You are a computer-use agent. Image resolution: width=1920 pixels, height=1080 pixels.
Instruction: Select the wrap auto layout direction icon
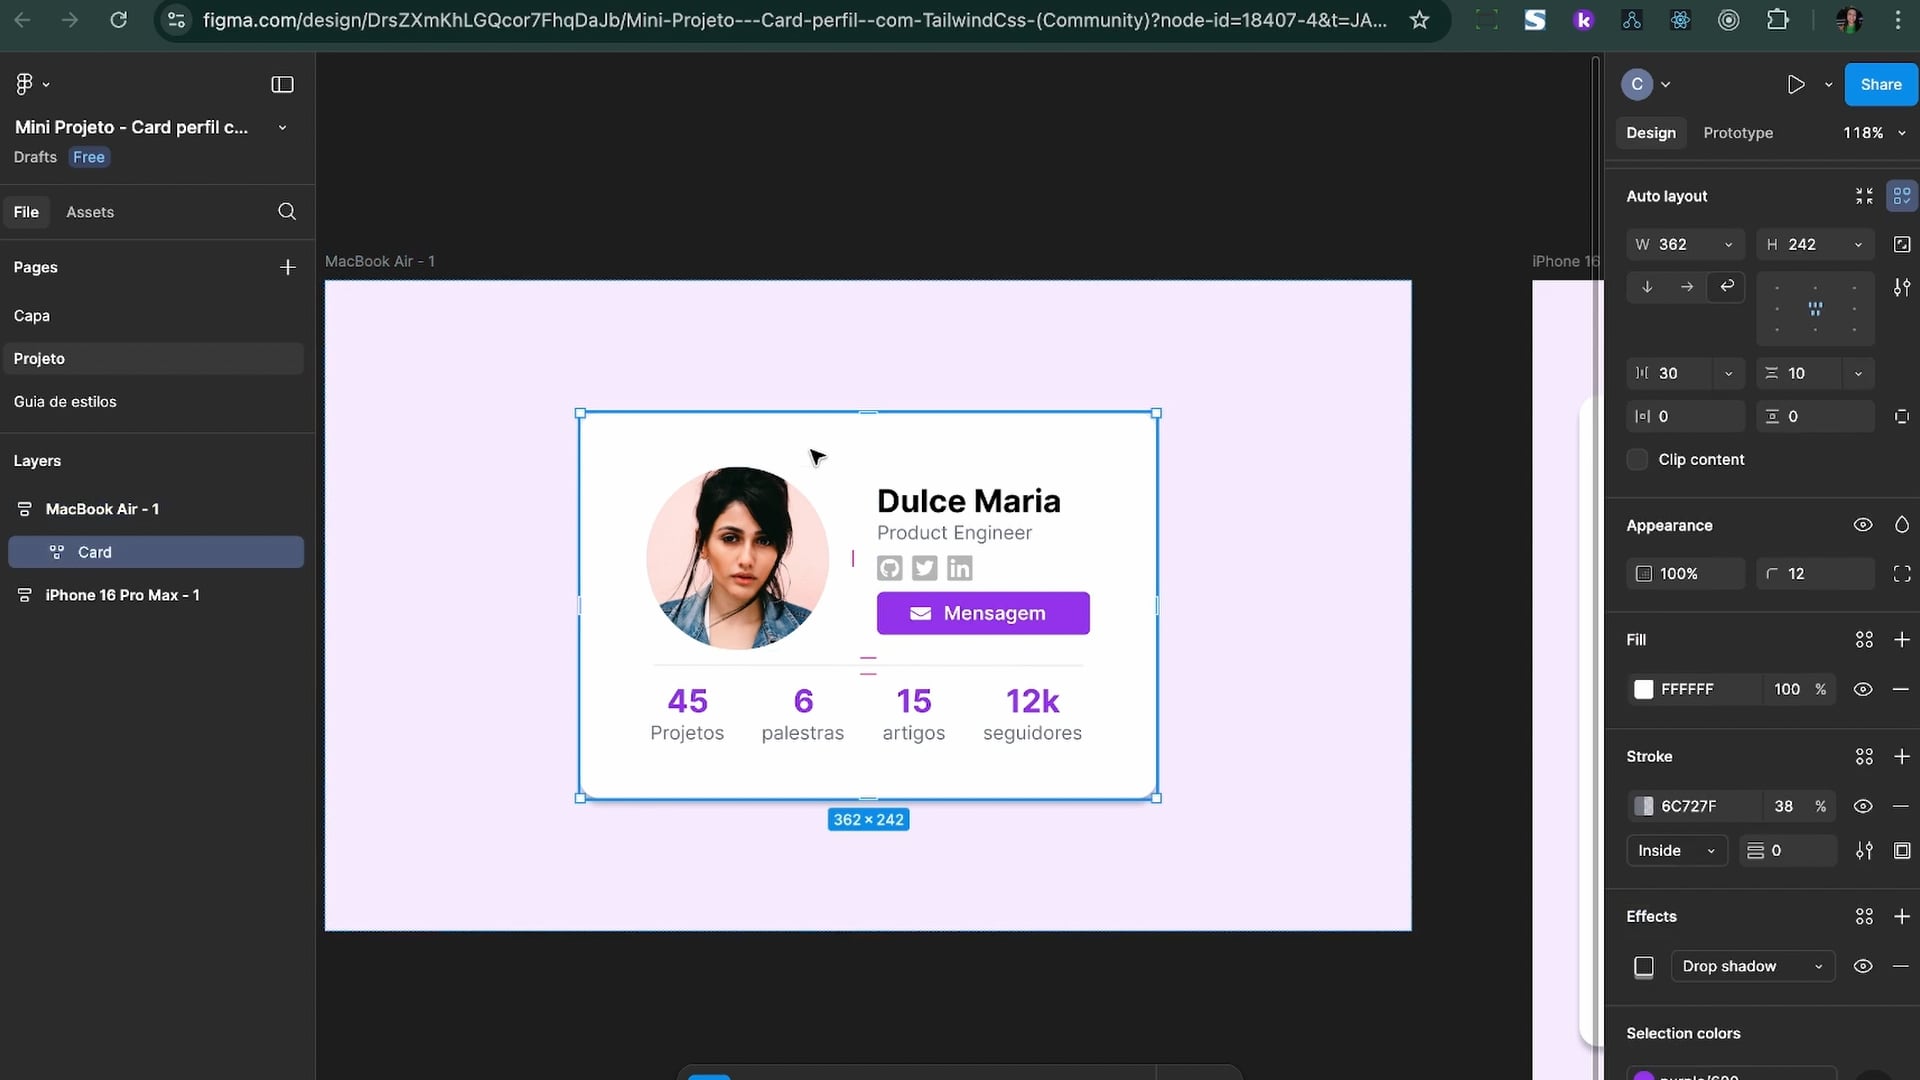1727,287
